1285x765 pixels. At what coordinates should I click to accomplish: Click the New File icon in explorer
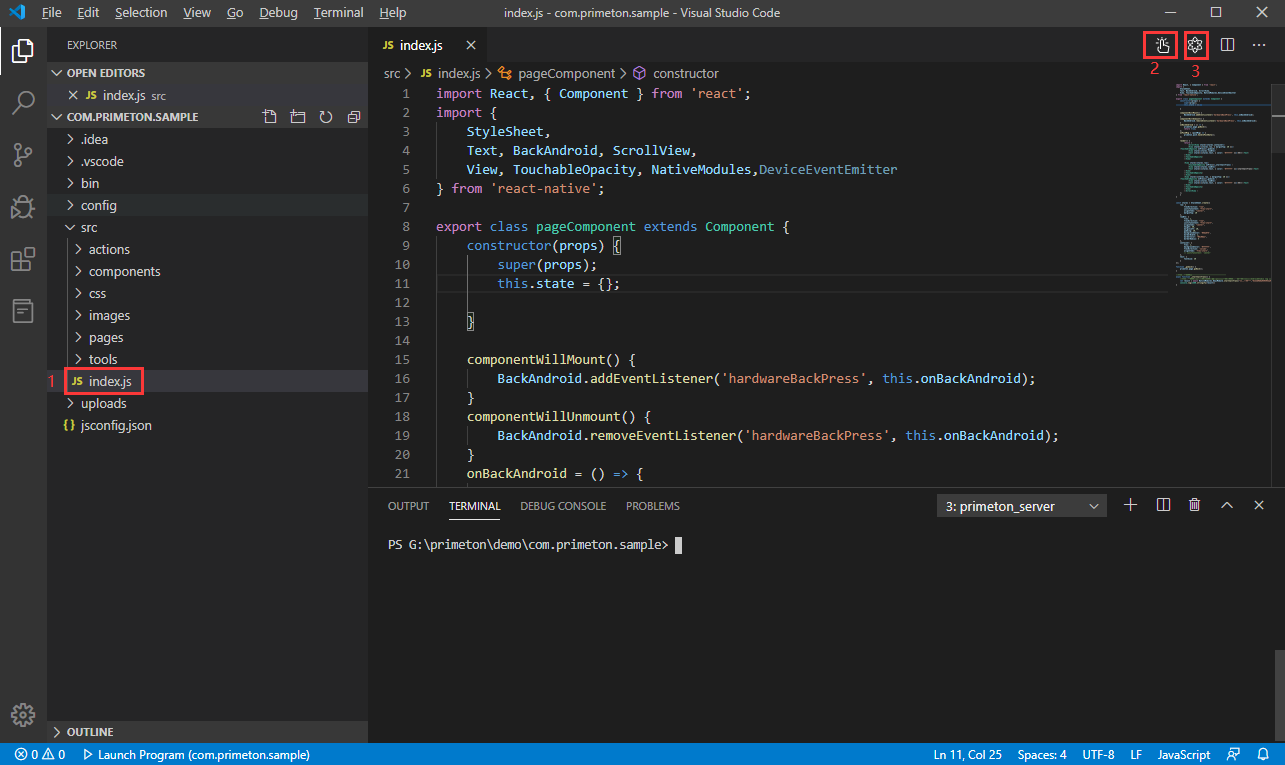tap(270, 117)
